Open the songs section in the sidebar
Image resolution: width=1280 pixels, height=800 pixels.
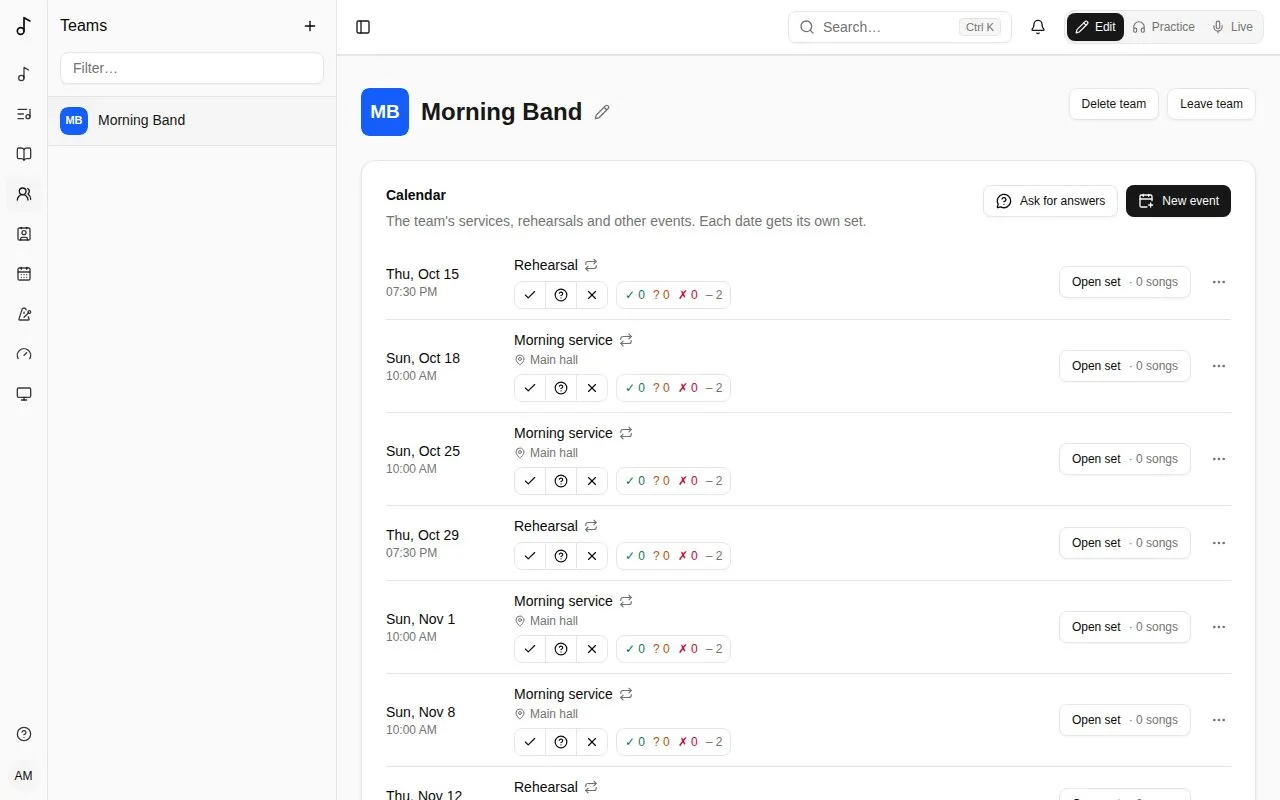click(x=24, y=74)
